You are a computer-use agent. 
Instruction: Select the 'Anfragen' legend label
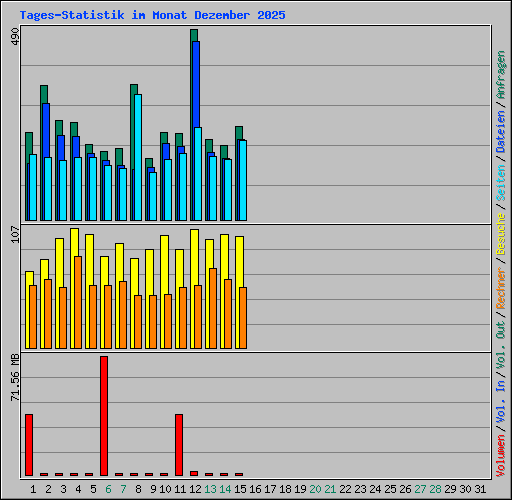coord(501,75)
